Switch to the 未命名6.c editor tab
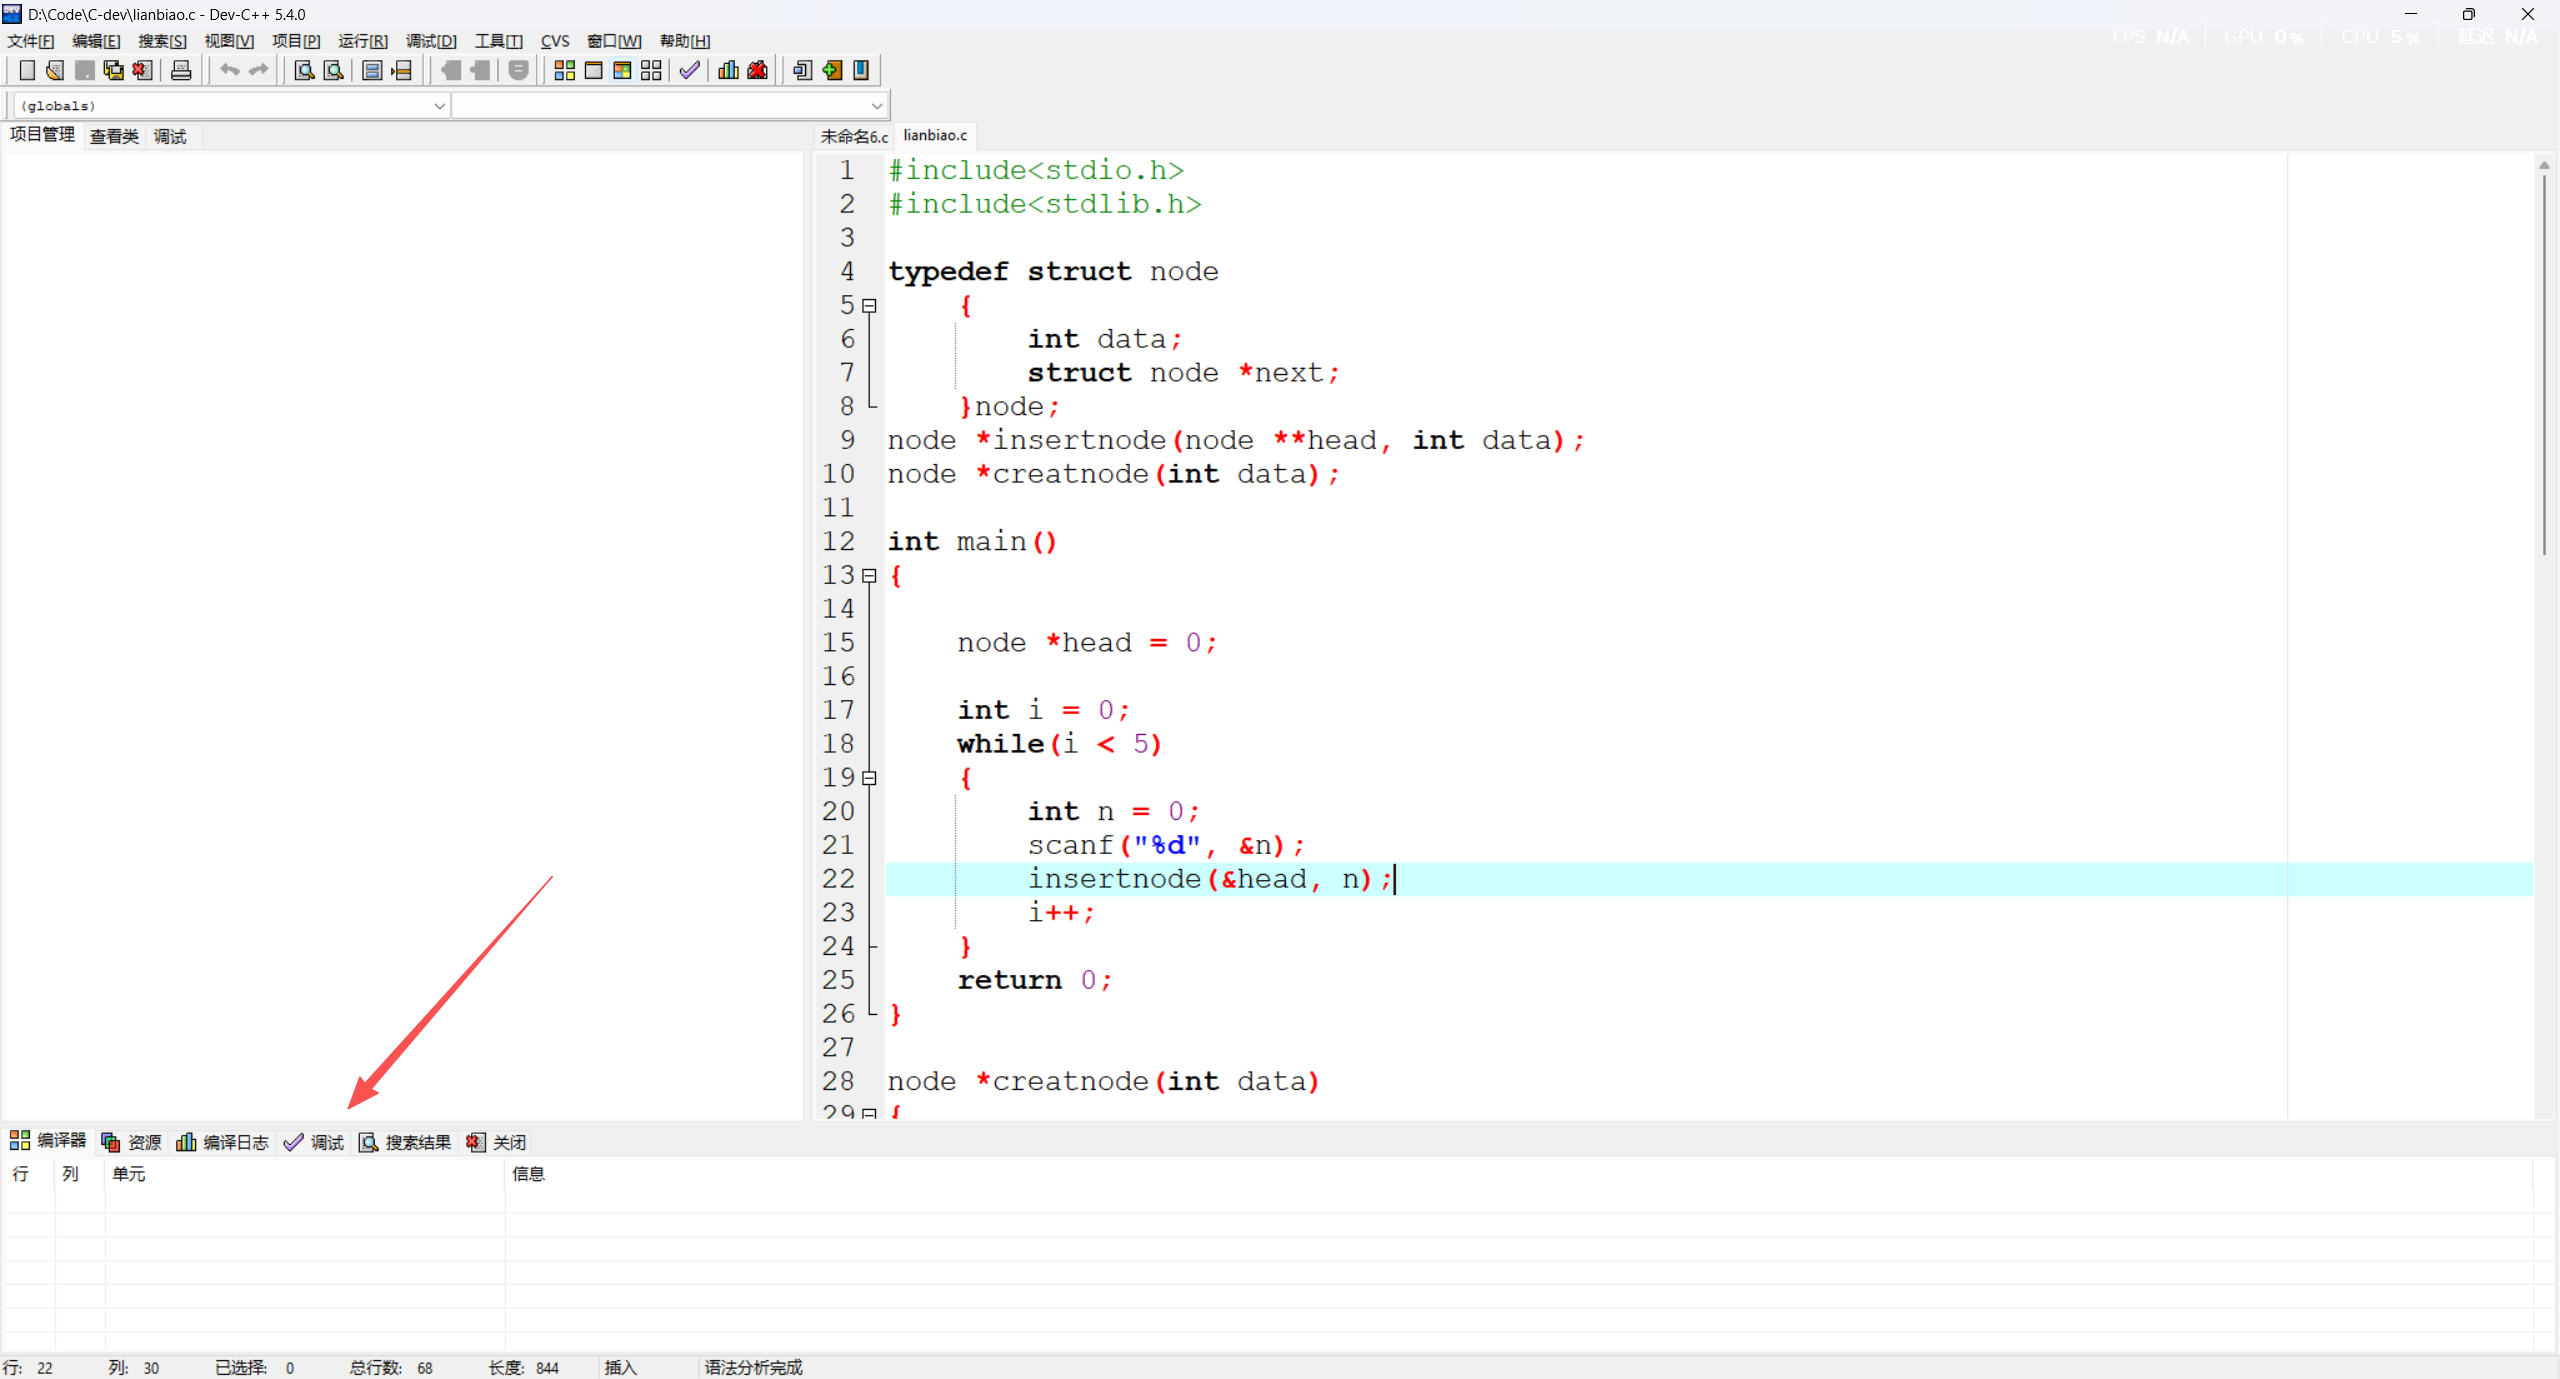 (854, 136)
